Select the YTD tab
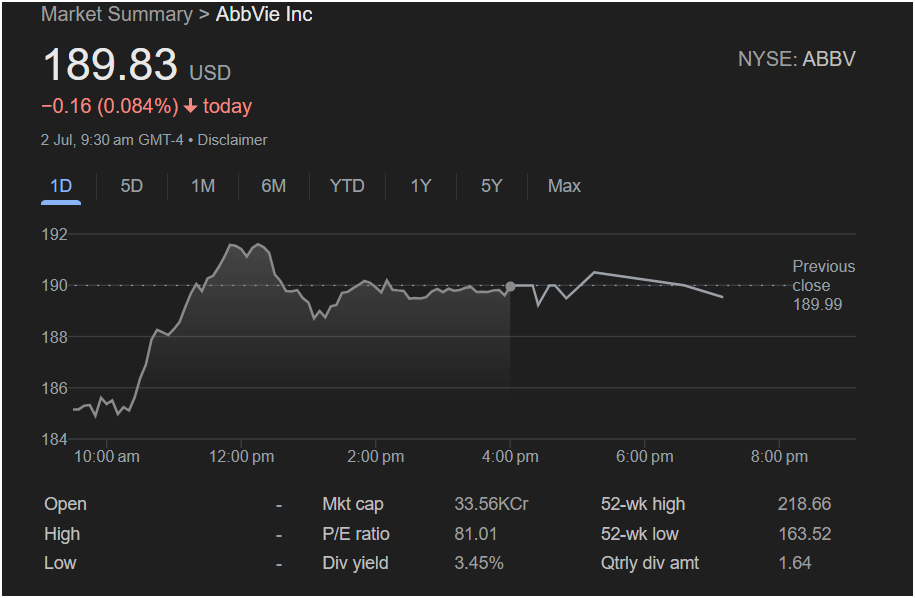 (x=347, y=186)
